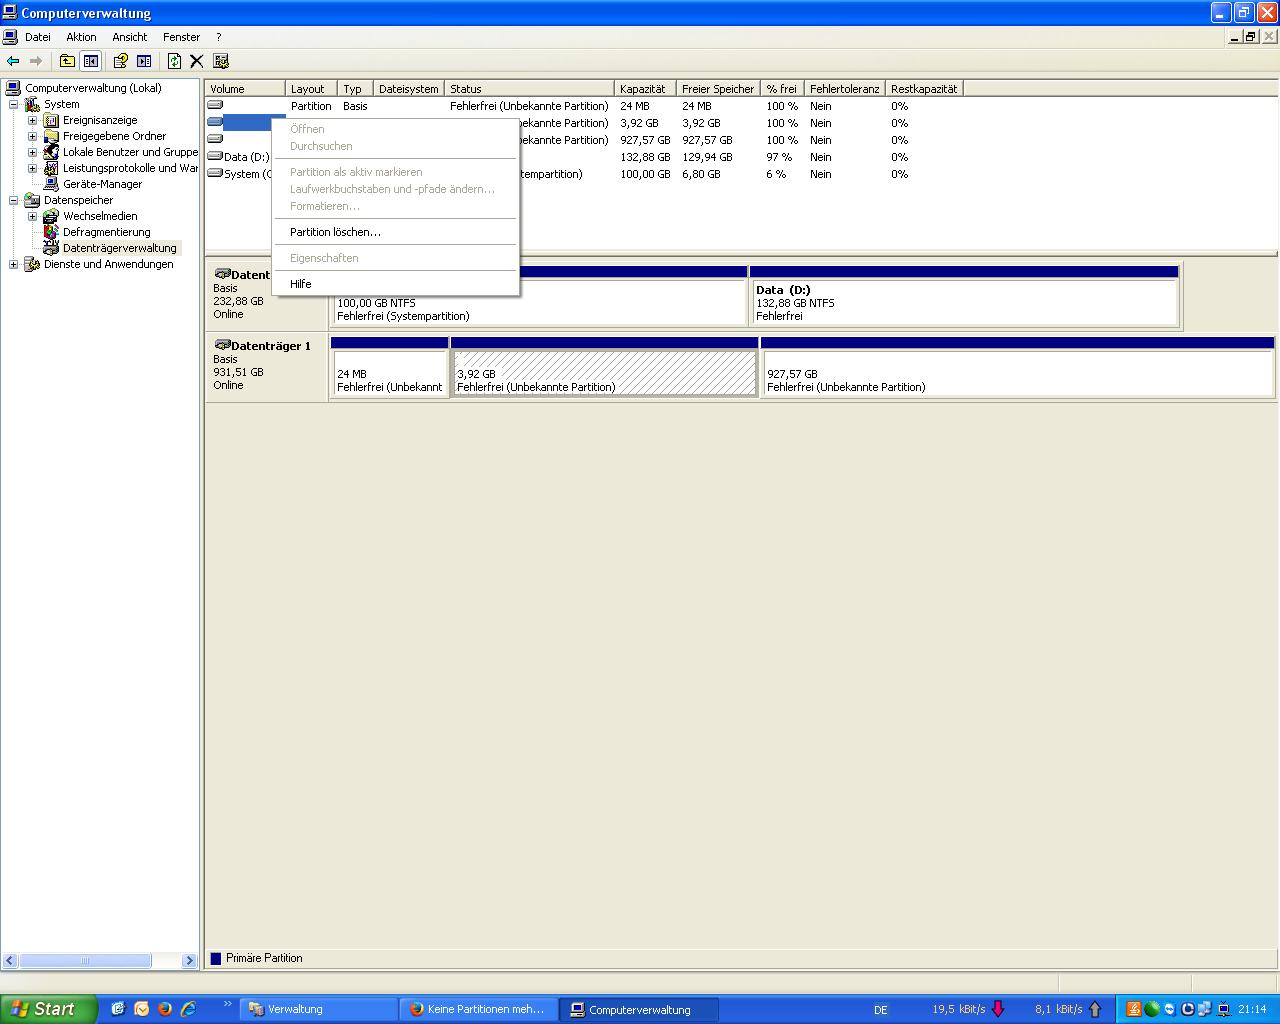Click the tree panel horizontal scrollbar right arrow

pyautogui.click(x=189, y=960)
